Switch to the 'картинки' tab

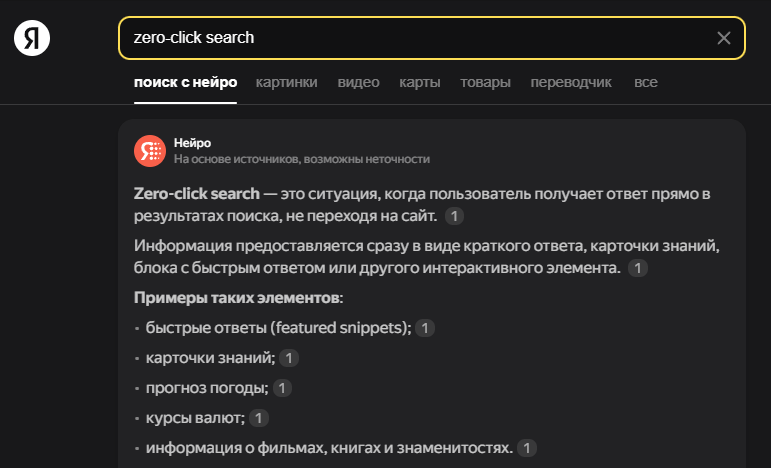point(286,82)
